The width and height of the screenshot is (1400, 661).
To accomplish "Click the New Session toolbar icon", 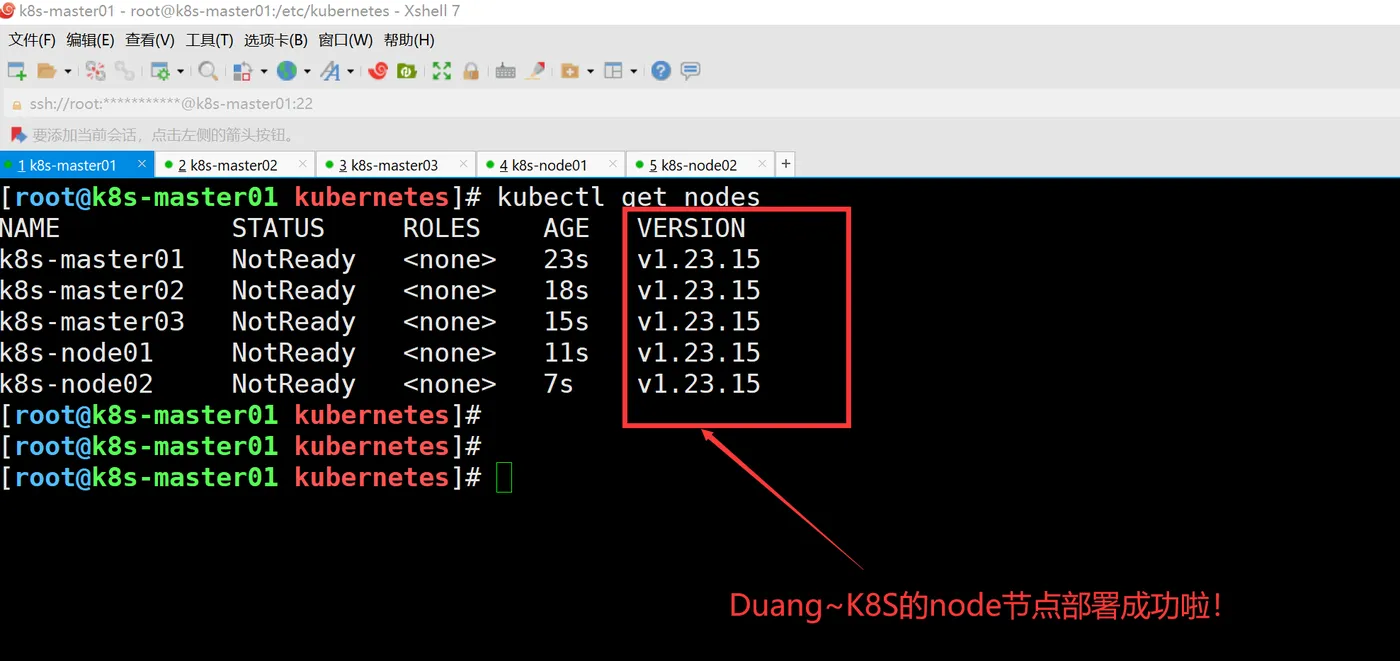I will click(x=16, y=71).
